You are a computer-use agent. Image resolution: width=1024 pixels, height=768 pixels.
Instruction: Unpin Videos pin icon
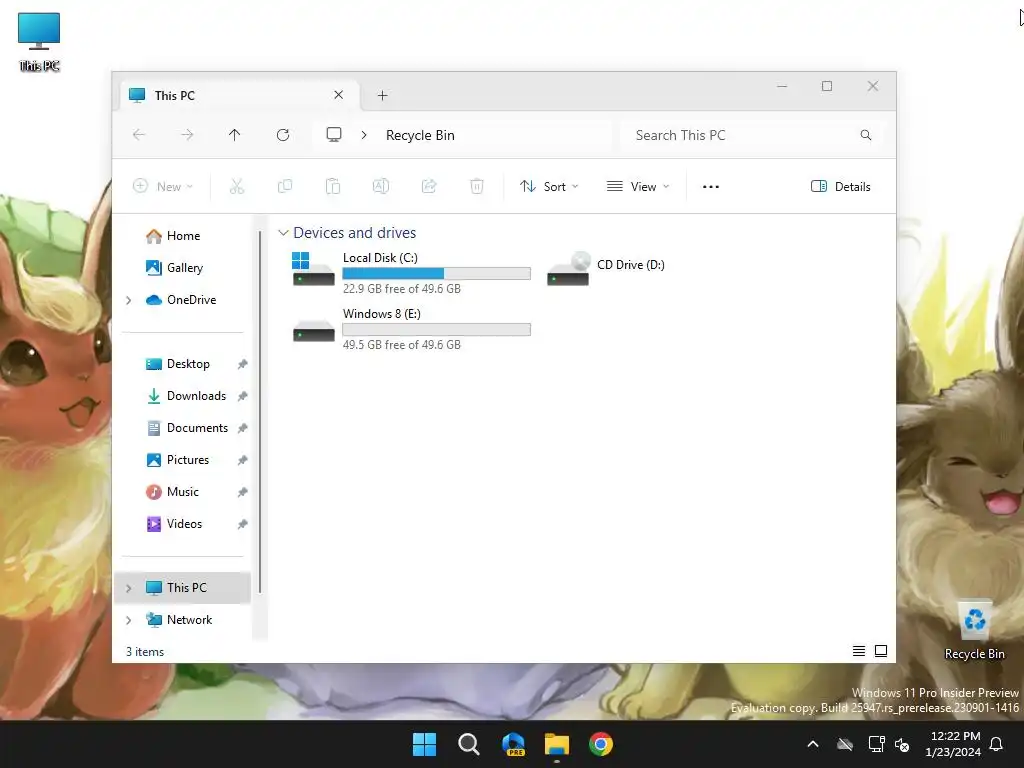(242, 524)
